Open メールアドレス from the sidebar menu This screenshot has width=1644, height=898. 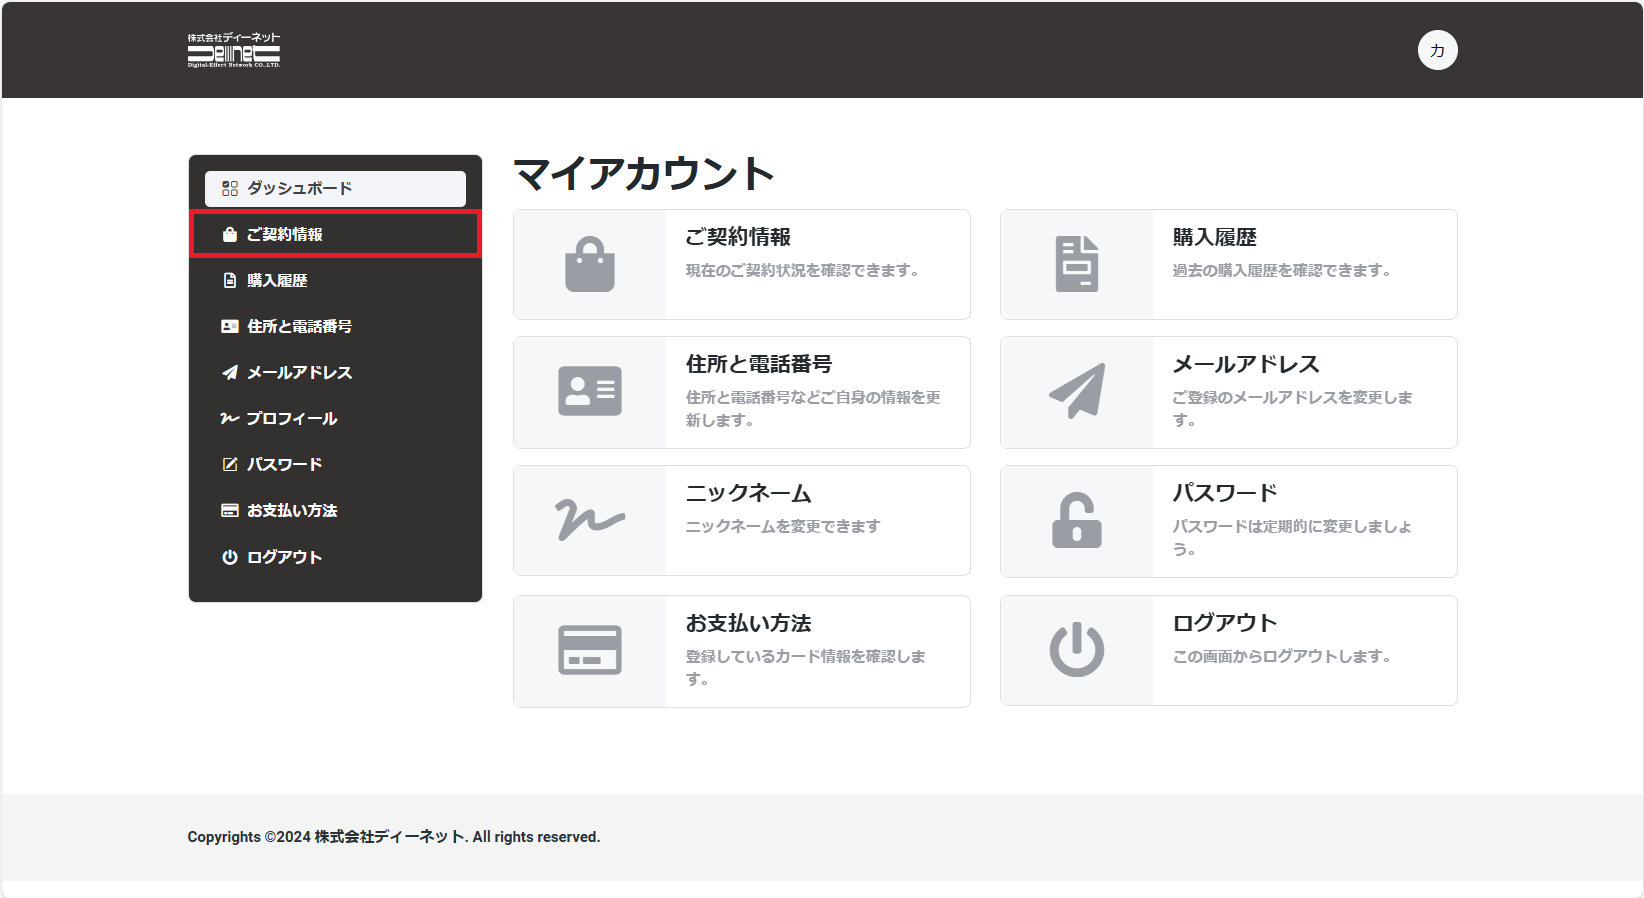[335, 372]
